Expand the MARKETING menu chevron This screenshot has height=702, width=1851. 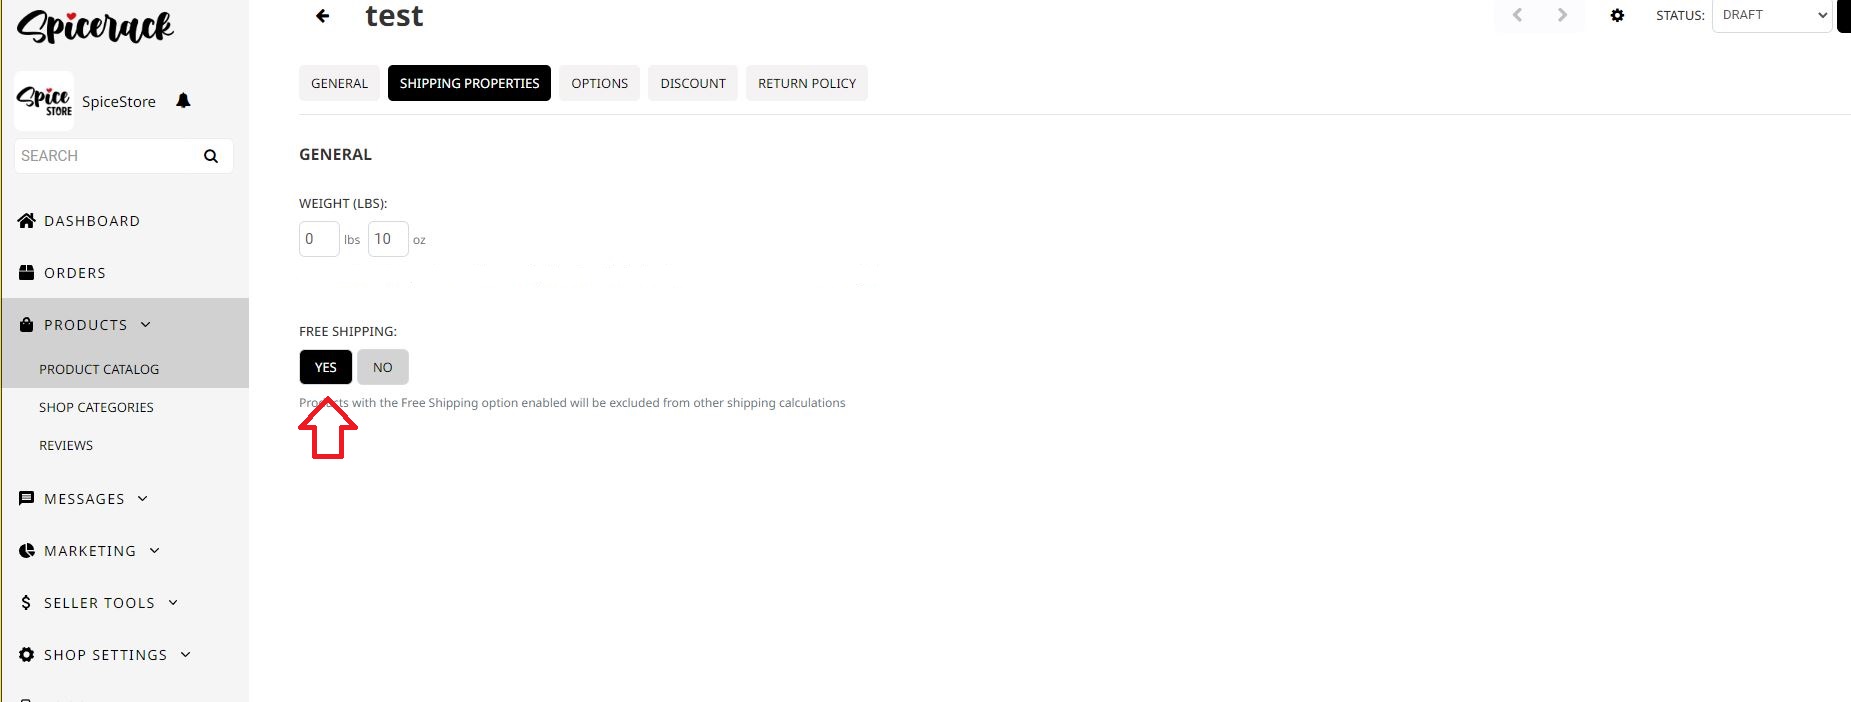coord(155,551)
